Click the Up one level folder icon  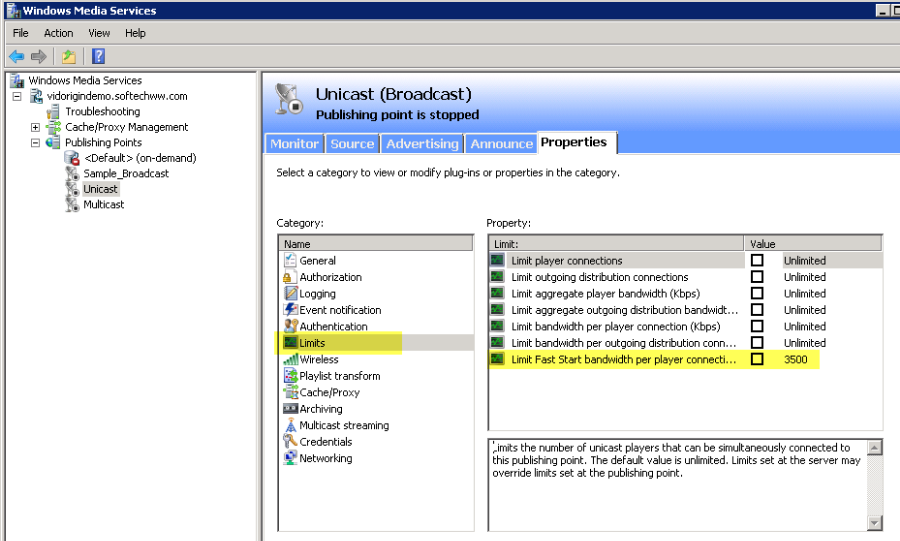69,56
